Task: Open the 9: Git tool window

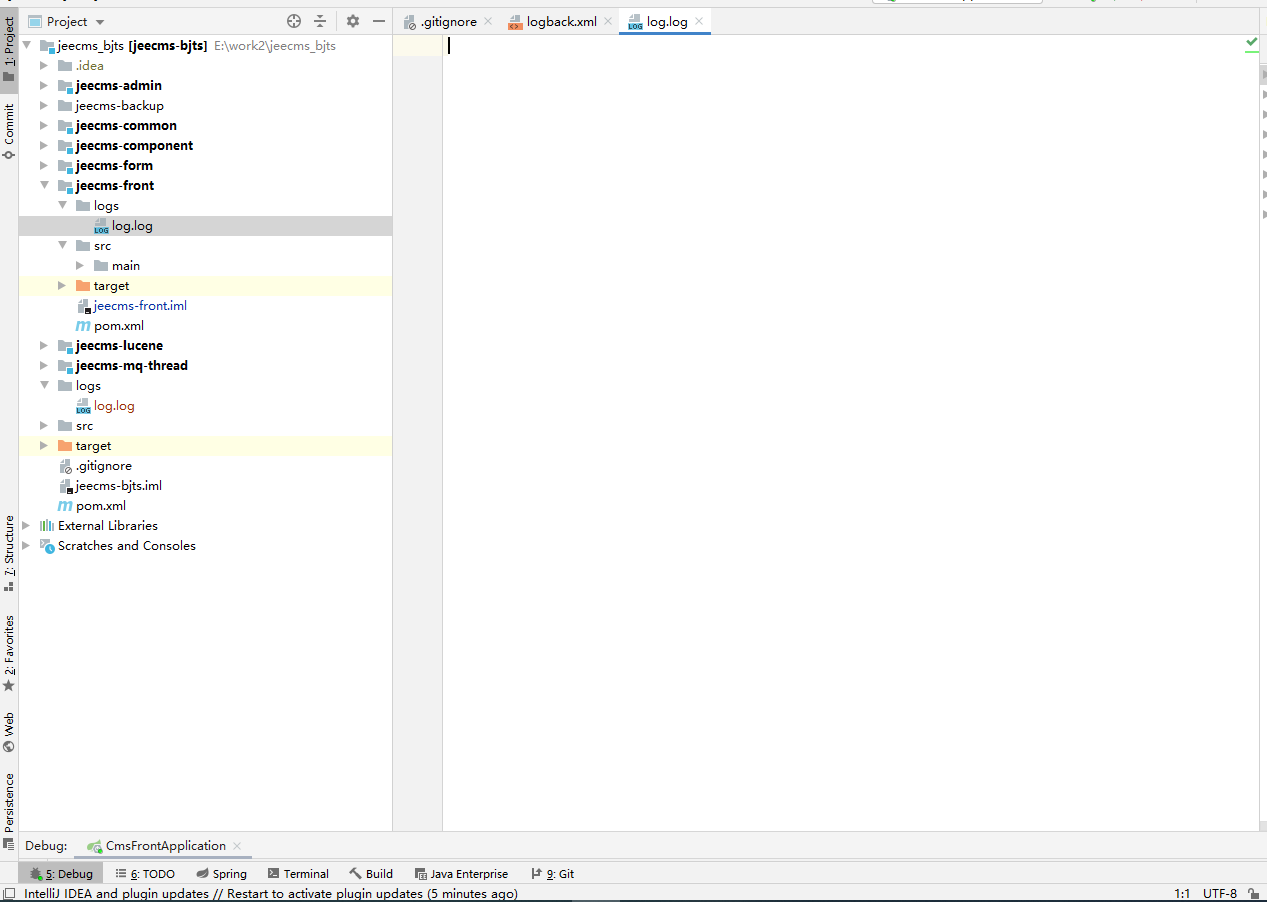Action: point(552,874)
